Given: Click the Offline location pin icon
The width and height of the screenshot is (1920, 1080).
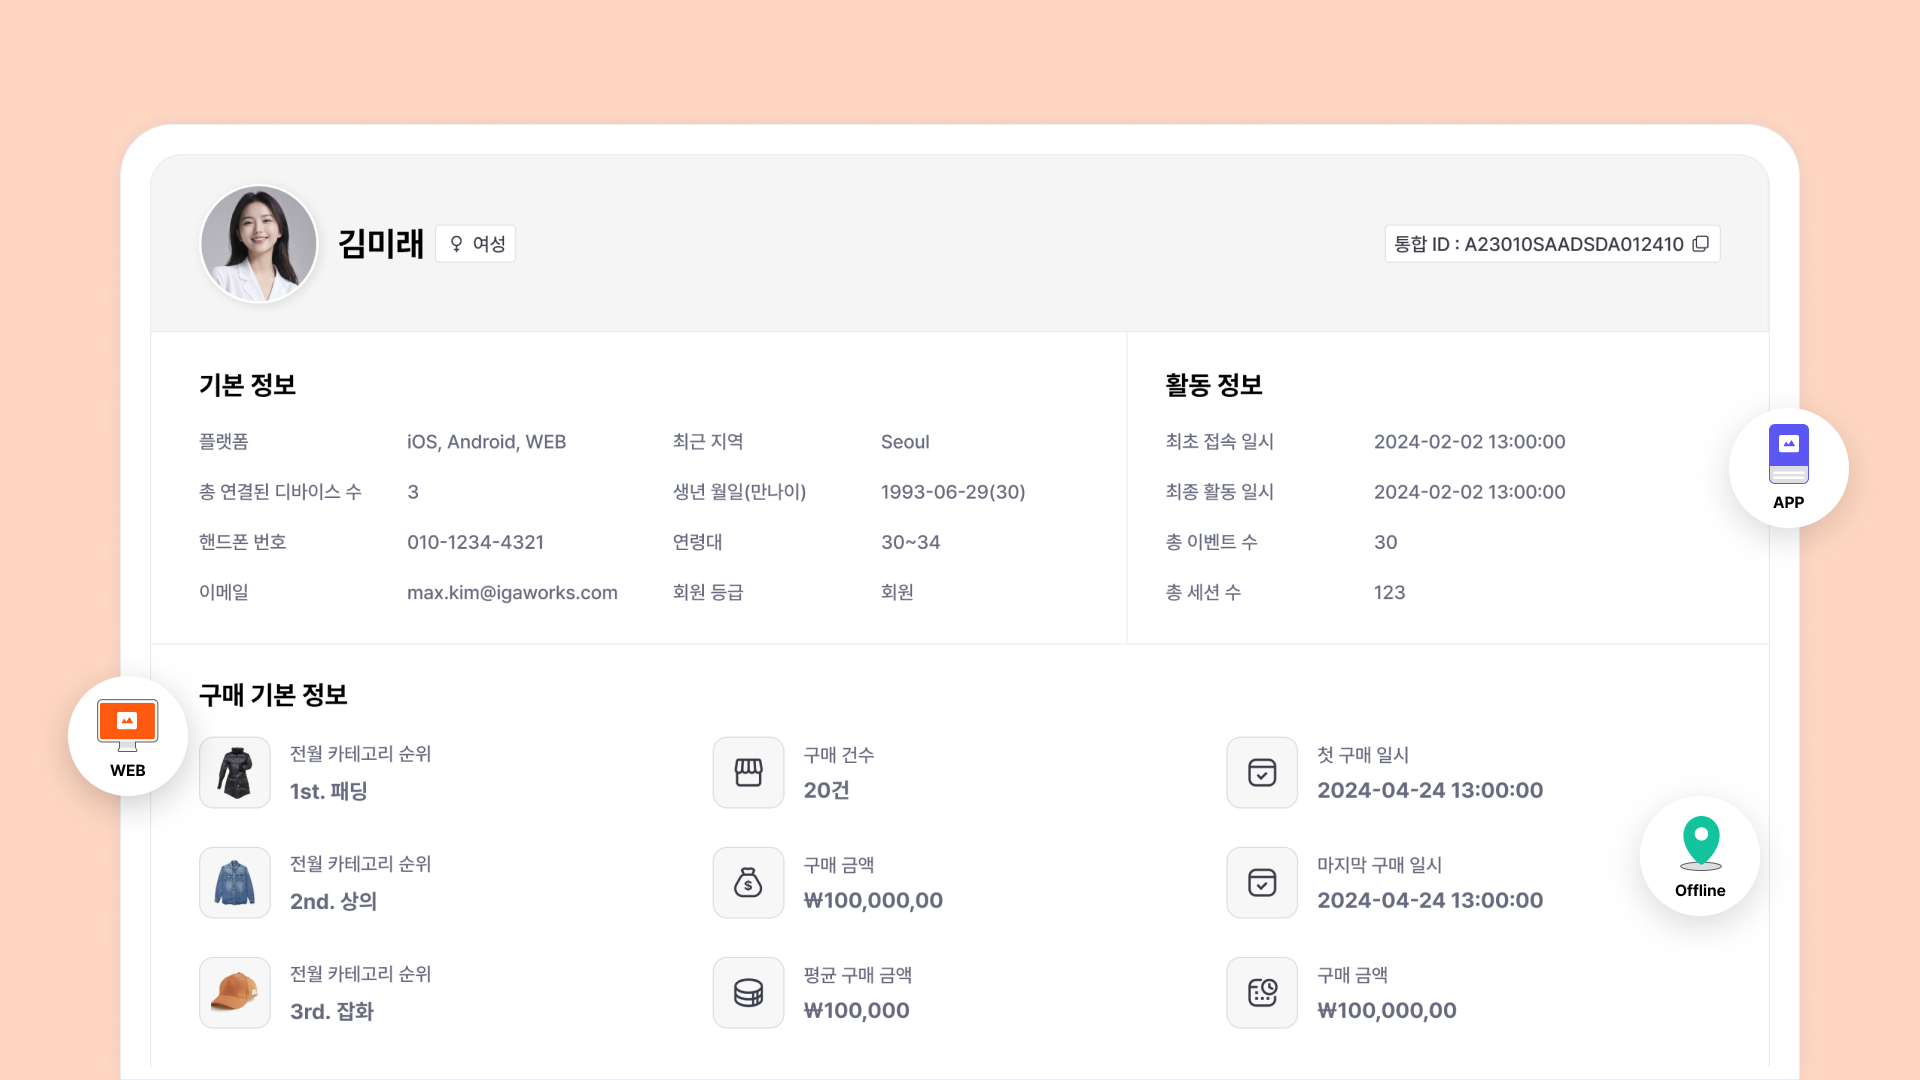Looking at the screenshot, I should (x=1700, y=842).
